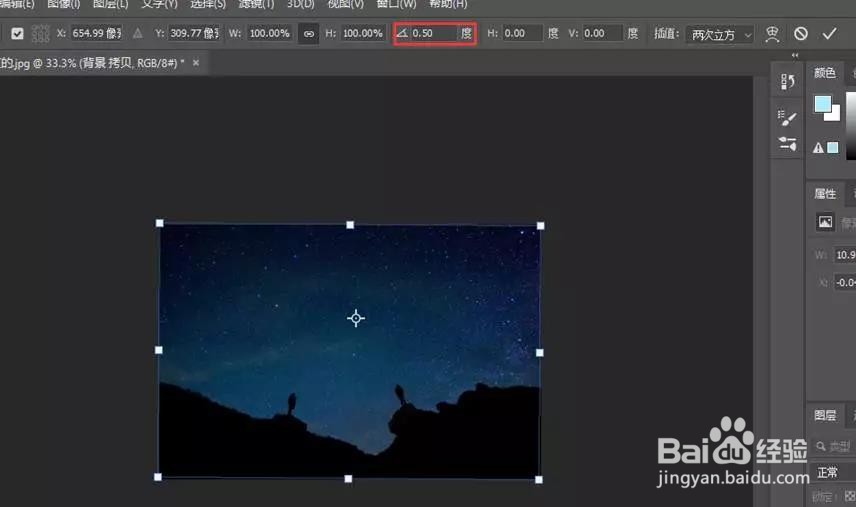Open the Brush settings panel icon
The image size is (856, 507).
click(x=787, y=117)
